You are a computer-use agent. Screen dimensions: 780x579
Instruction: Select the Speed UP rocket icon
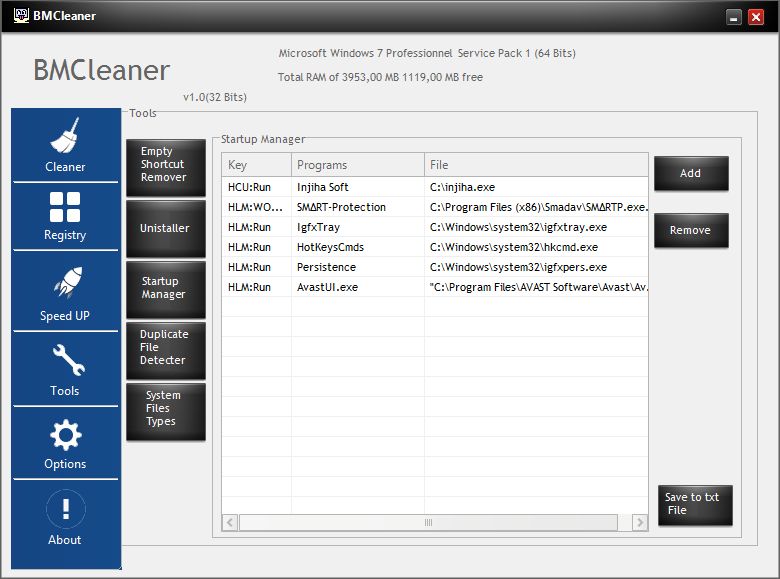(65, 285)
